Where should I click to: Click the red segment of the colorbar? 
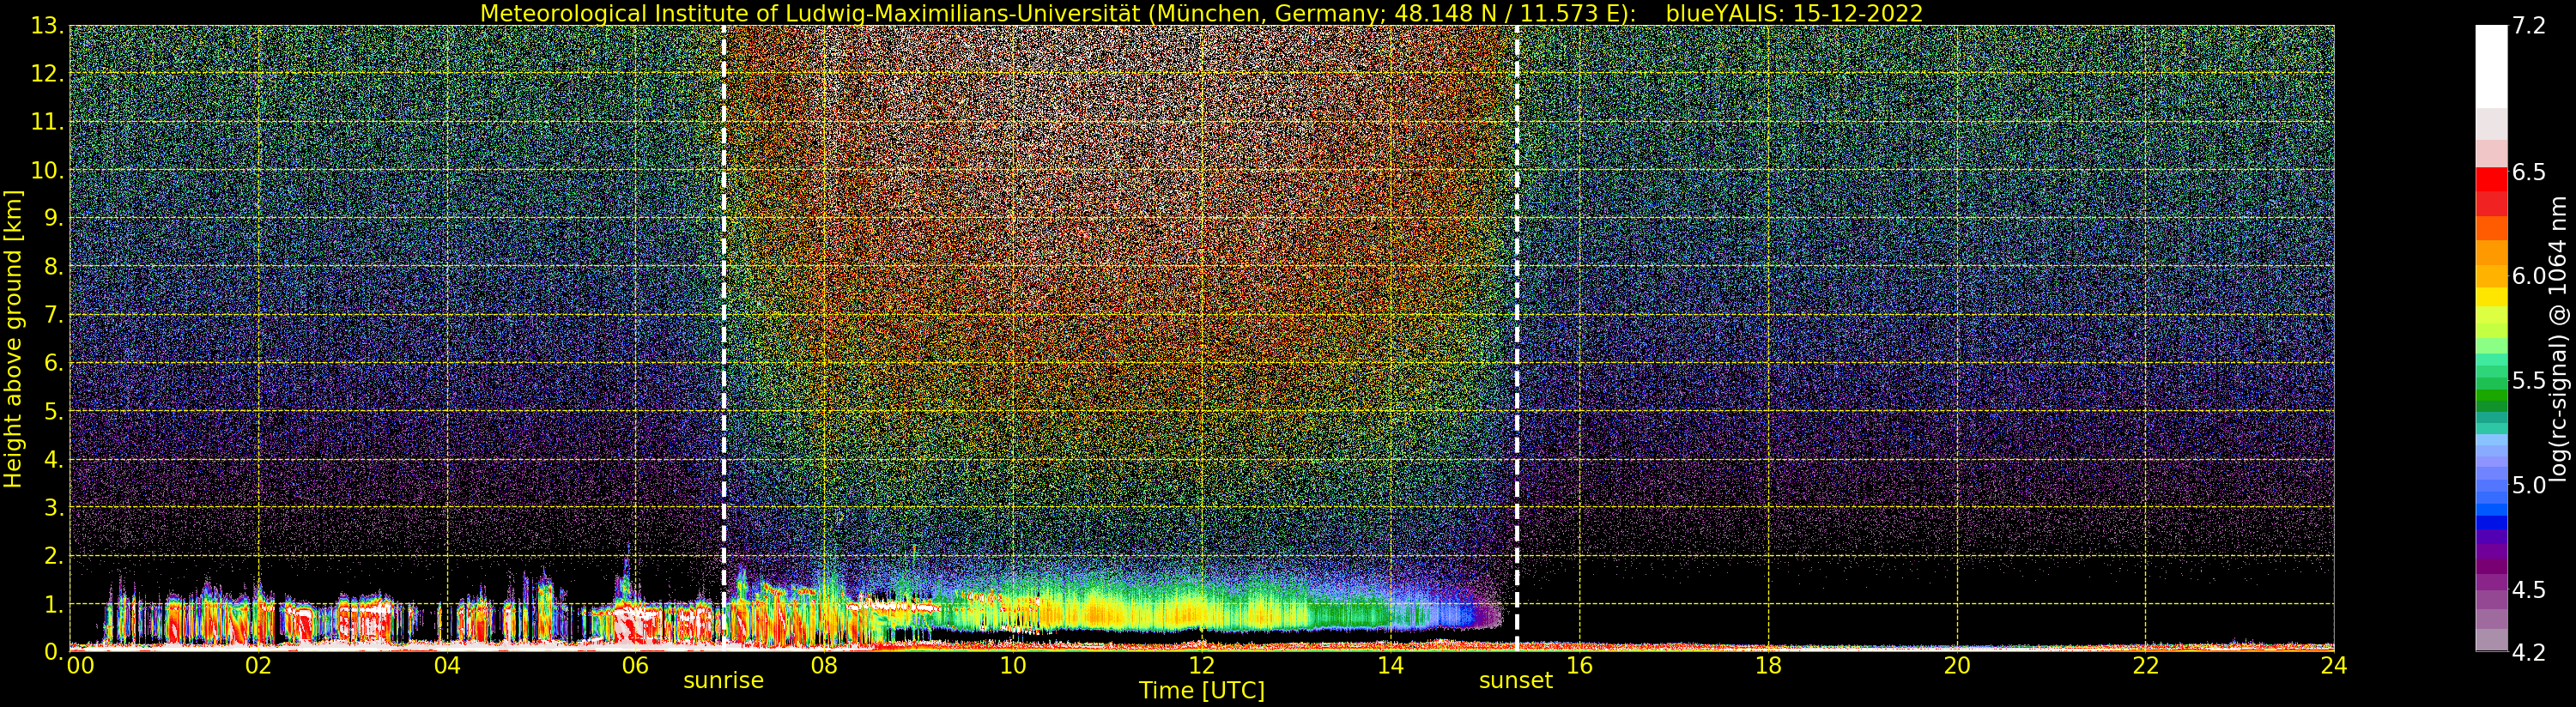coord(2491,179)
